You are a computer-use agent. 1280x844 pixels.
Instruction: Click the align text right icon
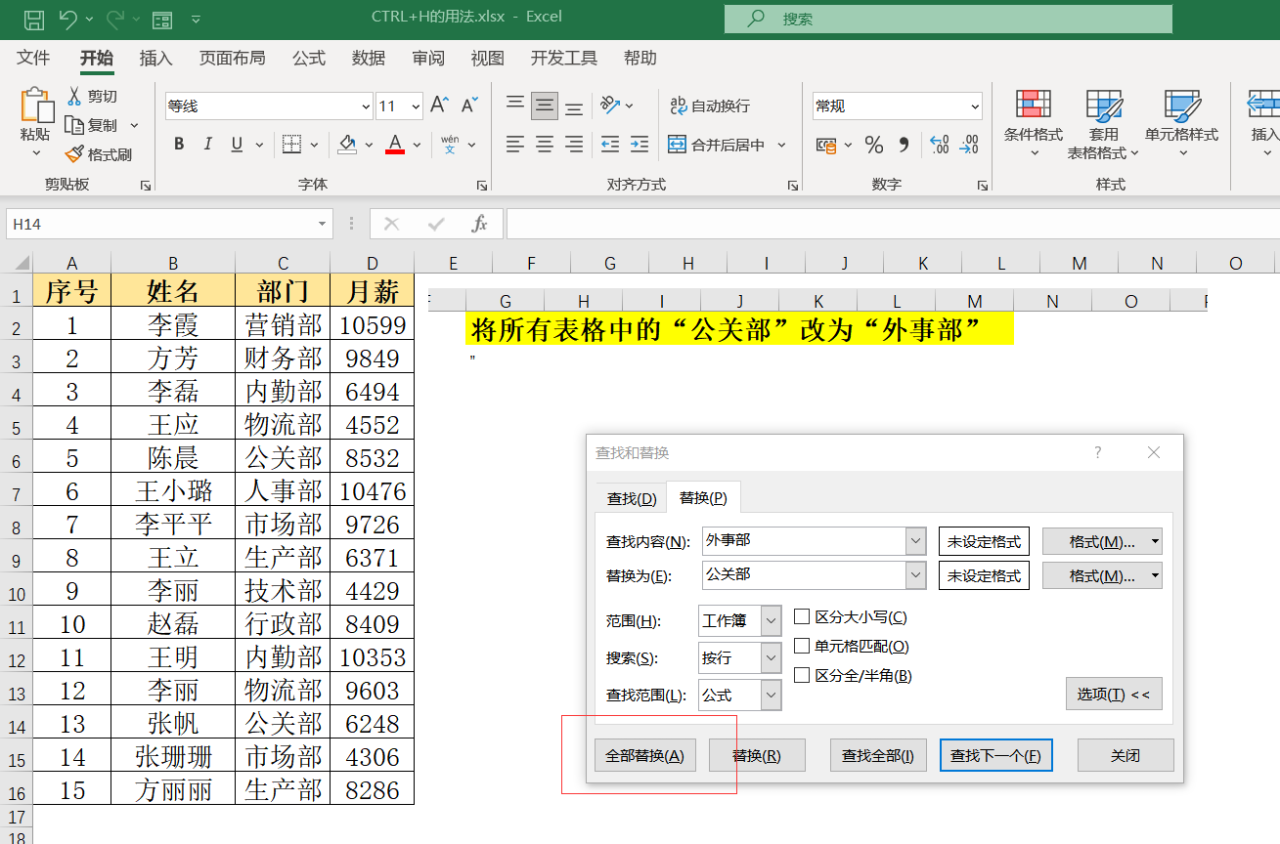(574, 144)
